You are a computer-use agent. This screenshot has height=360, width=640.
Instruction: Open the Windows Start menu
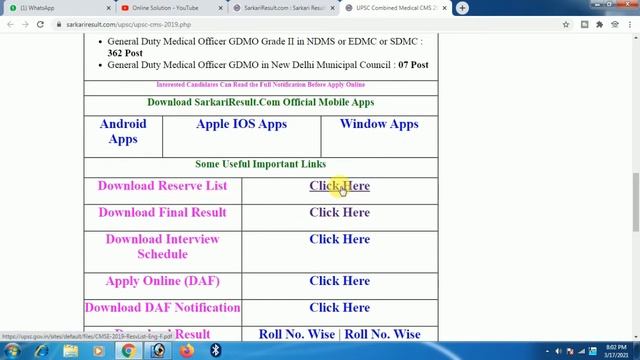(12, 351)
